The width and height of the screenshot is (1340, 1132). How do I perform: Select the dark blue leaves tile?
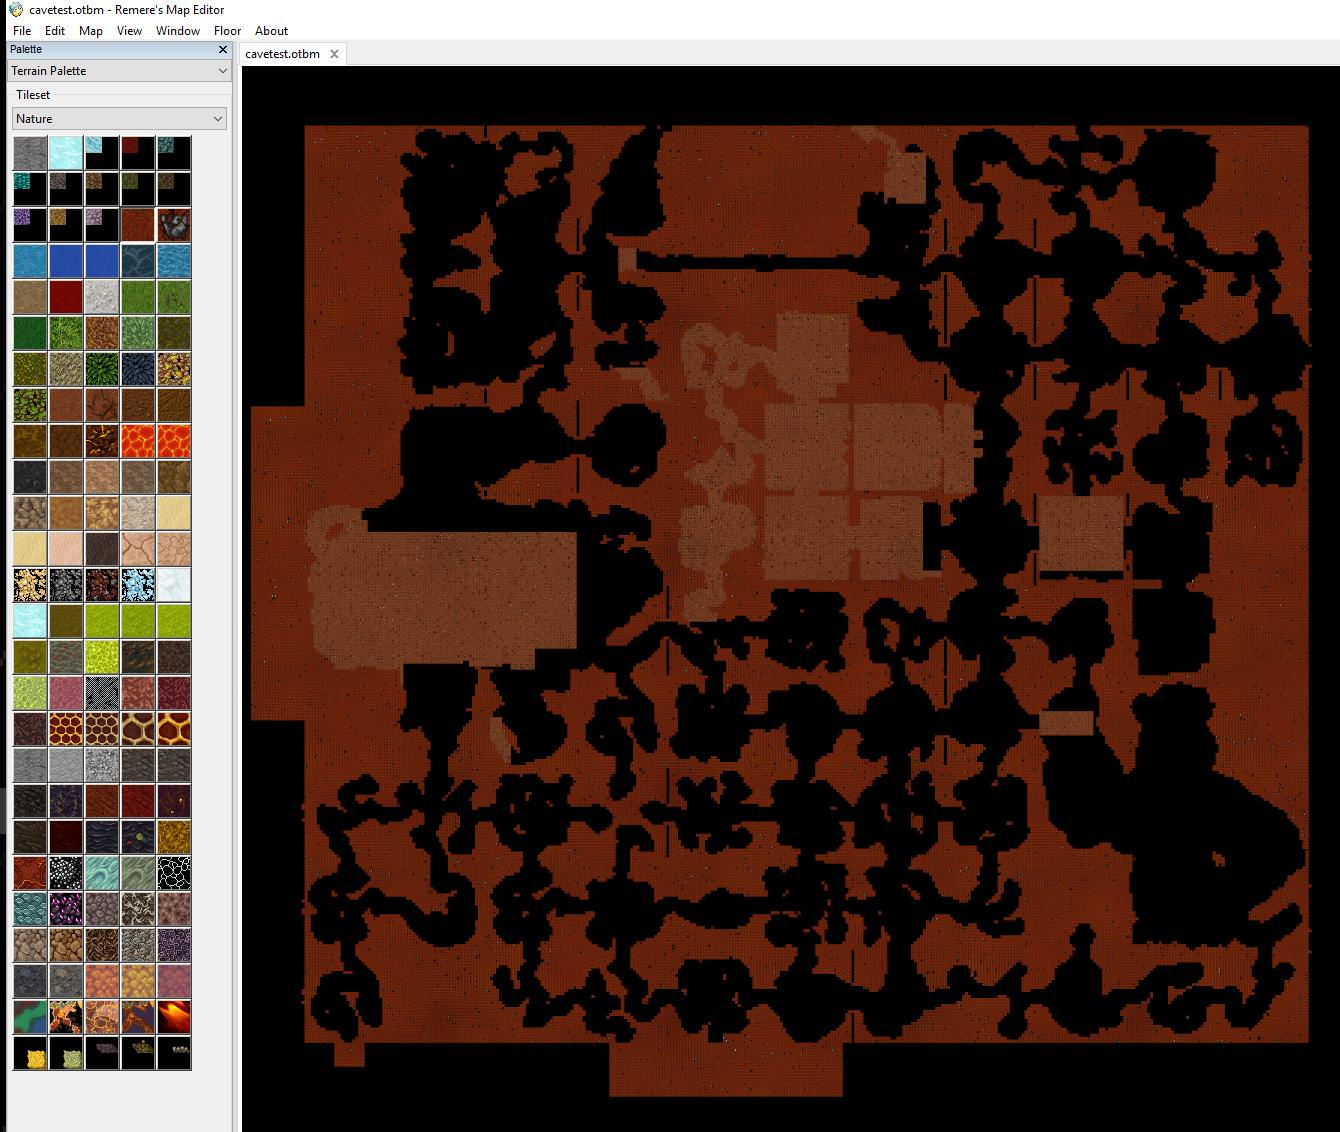(138, 369)
